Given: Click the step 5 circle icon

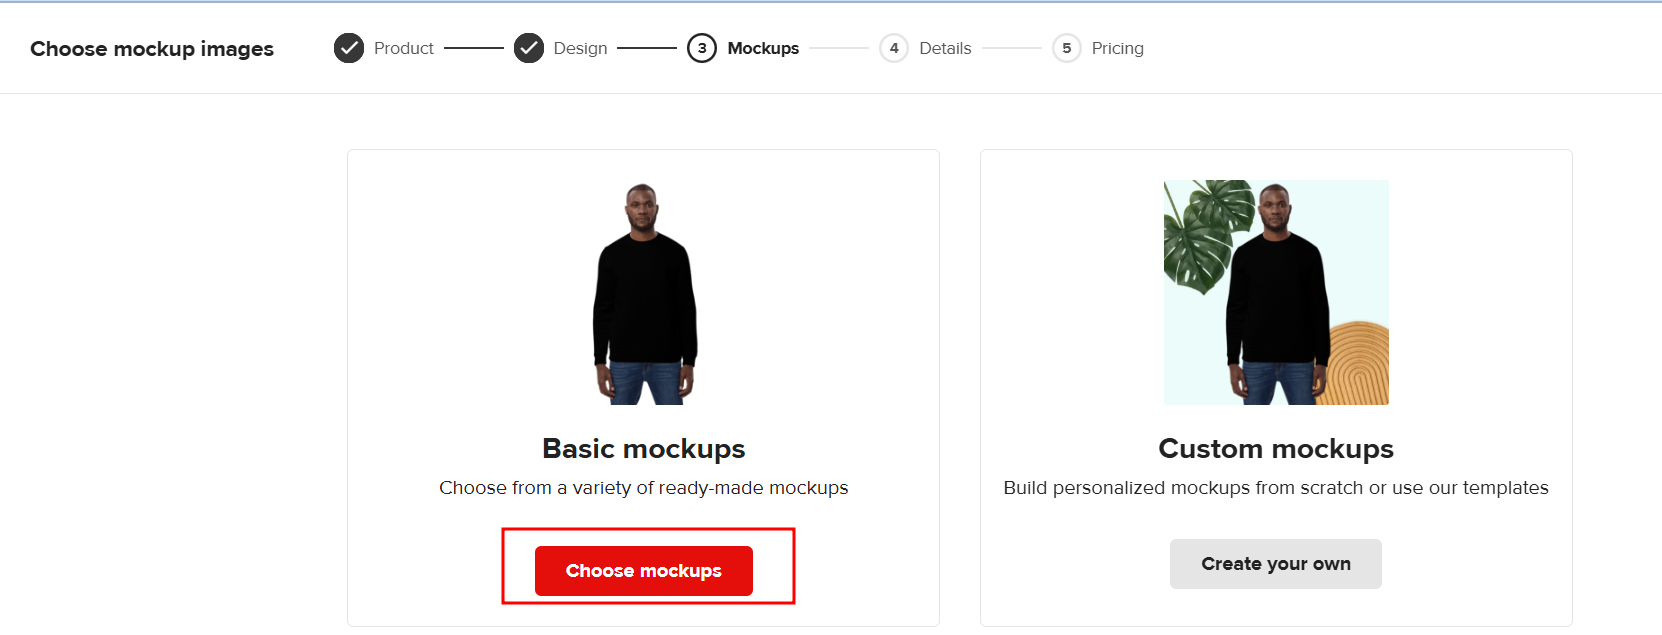Looking at the screenshot, I should (1067, 48).
